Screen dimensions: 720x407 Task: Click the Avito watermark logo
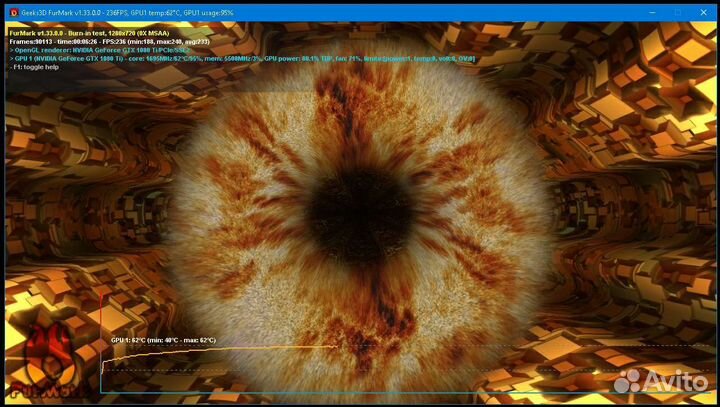[x=630, y=381]
